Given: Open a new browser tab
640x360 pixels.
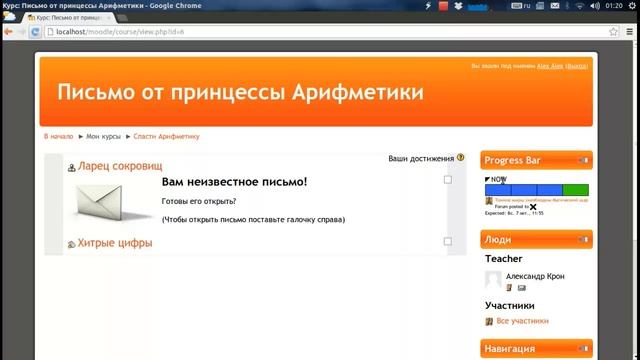Looking at the screenshot, I should [122, 18].
